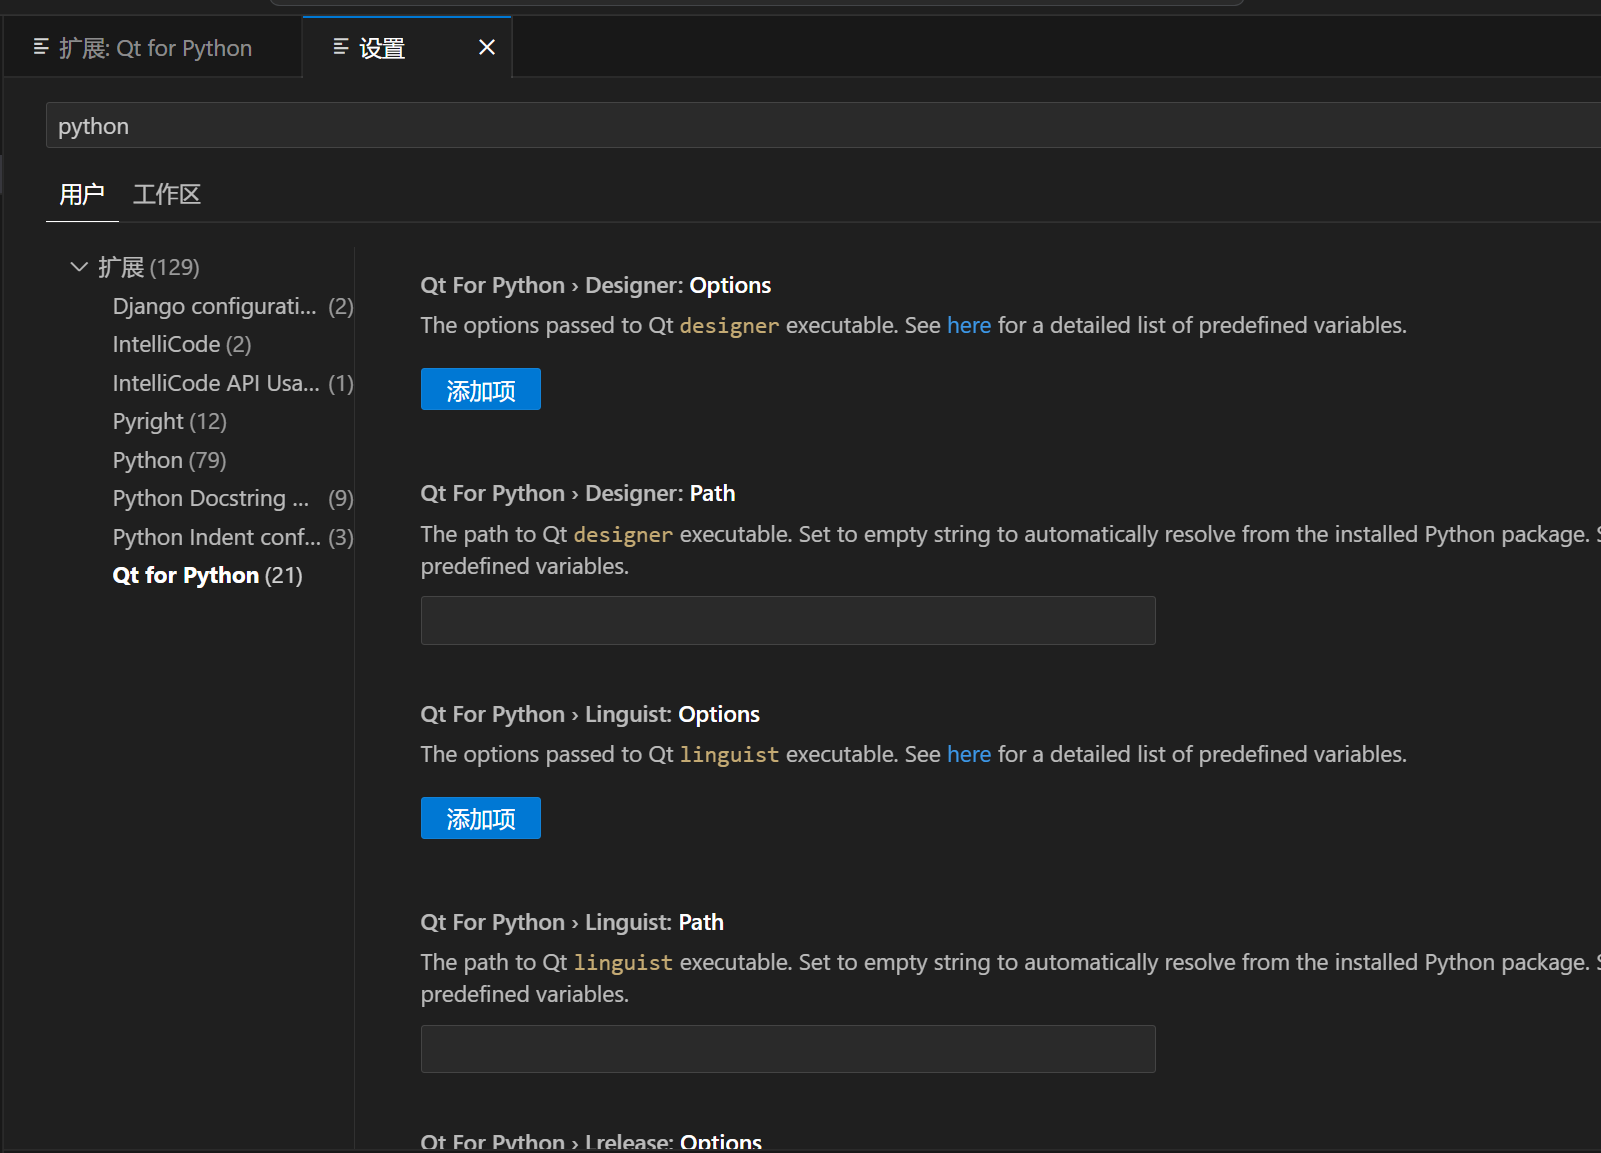Click the settings search box containing python
1601x1153 pixels.
coord(823,126)
